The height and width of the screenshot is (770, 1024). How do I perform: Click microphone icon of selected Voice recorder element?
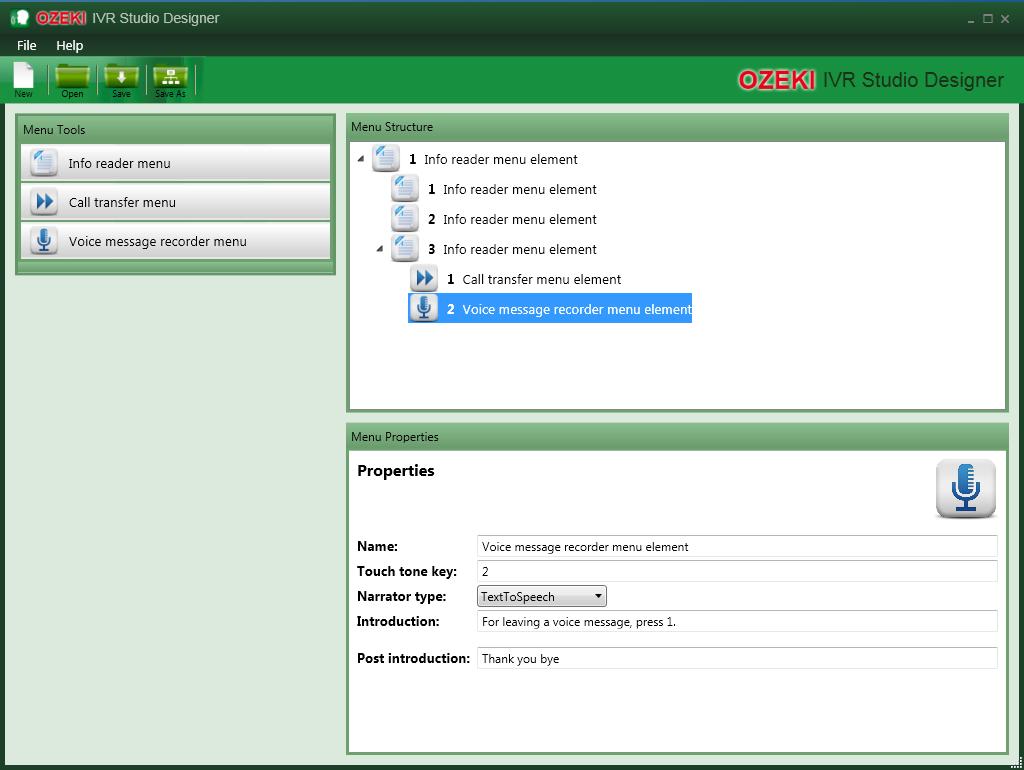click(424, 308)
